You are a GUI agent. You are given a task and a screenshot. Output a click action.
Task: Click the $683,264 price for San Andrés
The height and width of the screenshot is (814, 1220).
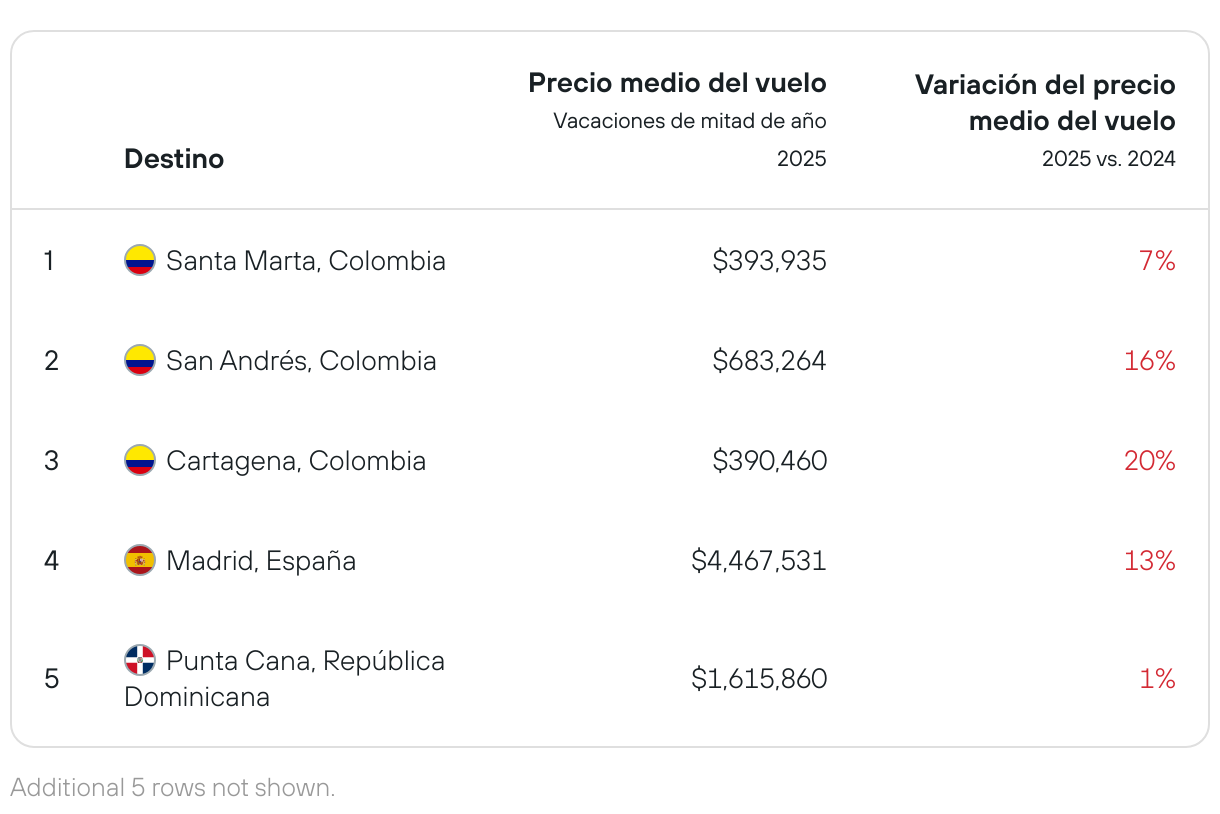[x=769, y=360]
